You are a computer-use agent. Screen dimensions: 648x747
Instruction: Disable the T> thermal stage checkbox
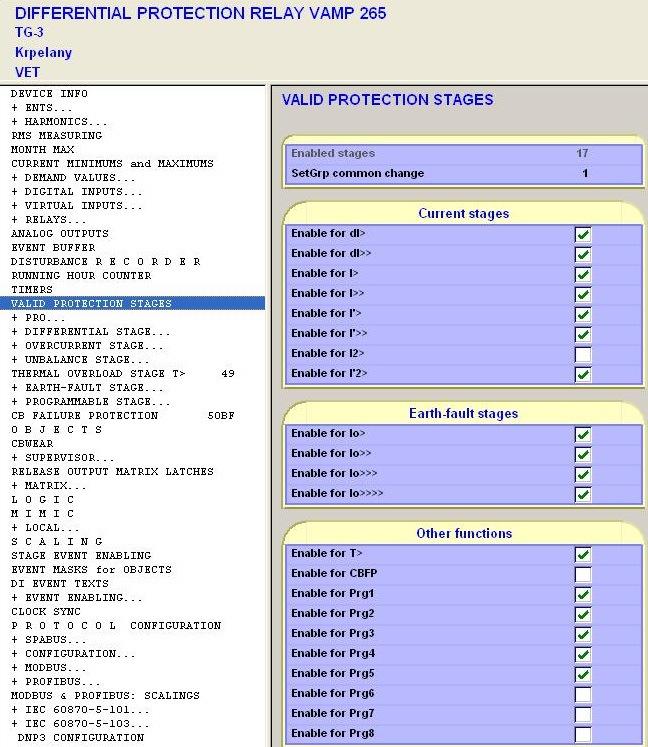point(583,554)
